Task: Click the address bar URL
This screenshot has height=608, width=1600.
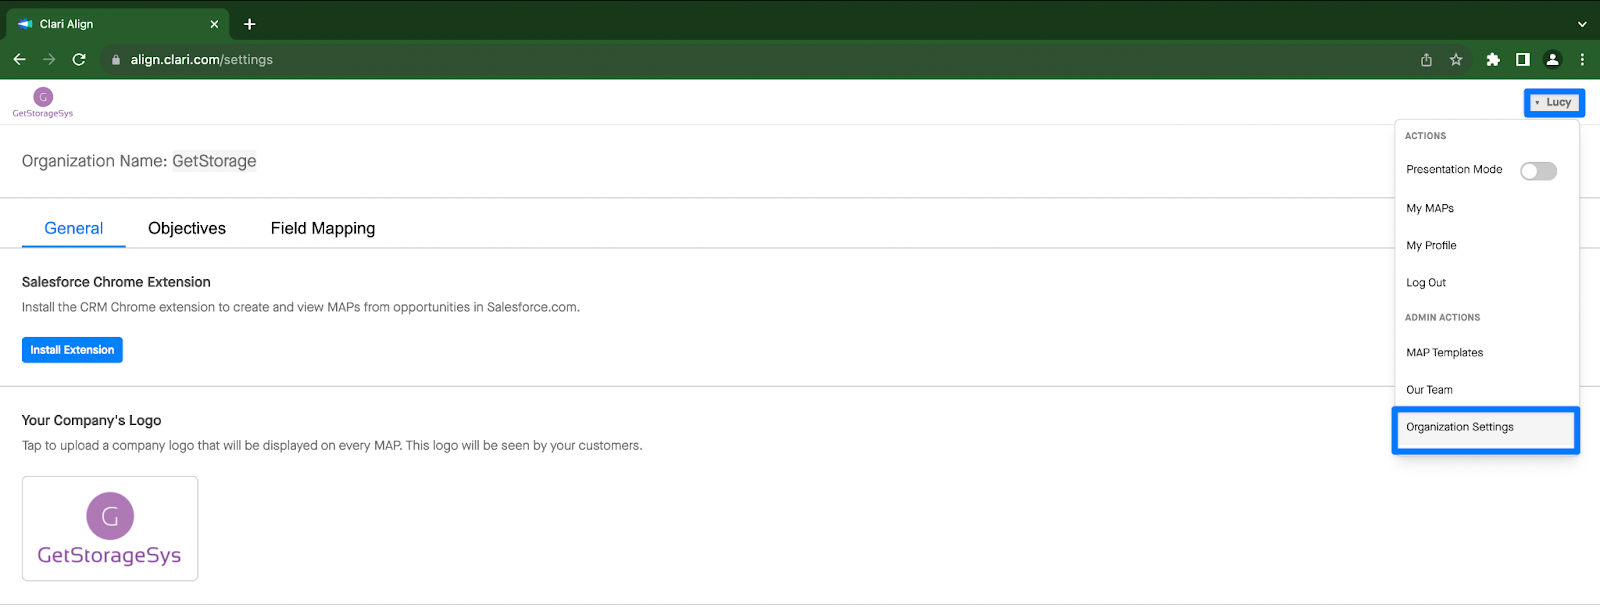Action: [201, 60]
